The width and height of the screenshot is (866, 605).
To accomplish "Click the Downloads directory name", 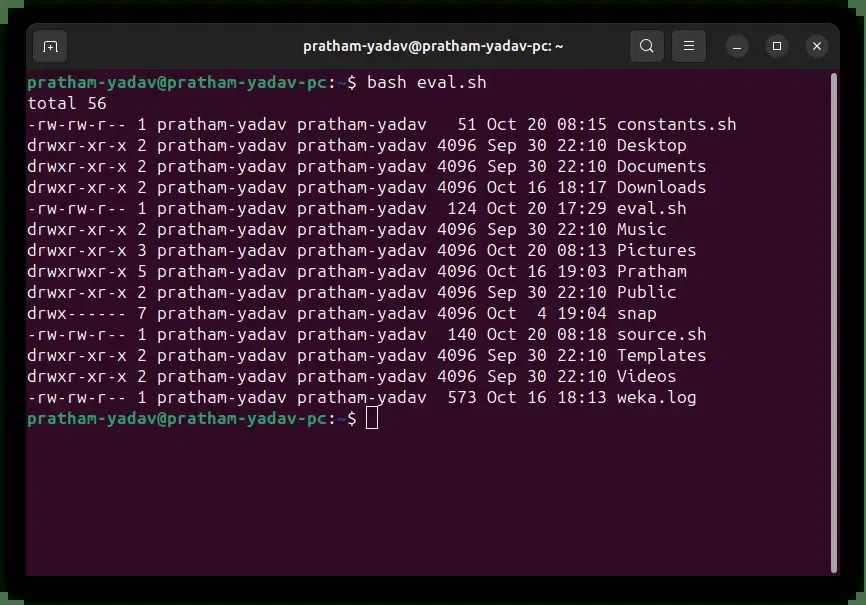I will [x=661, y=187].
